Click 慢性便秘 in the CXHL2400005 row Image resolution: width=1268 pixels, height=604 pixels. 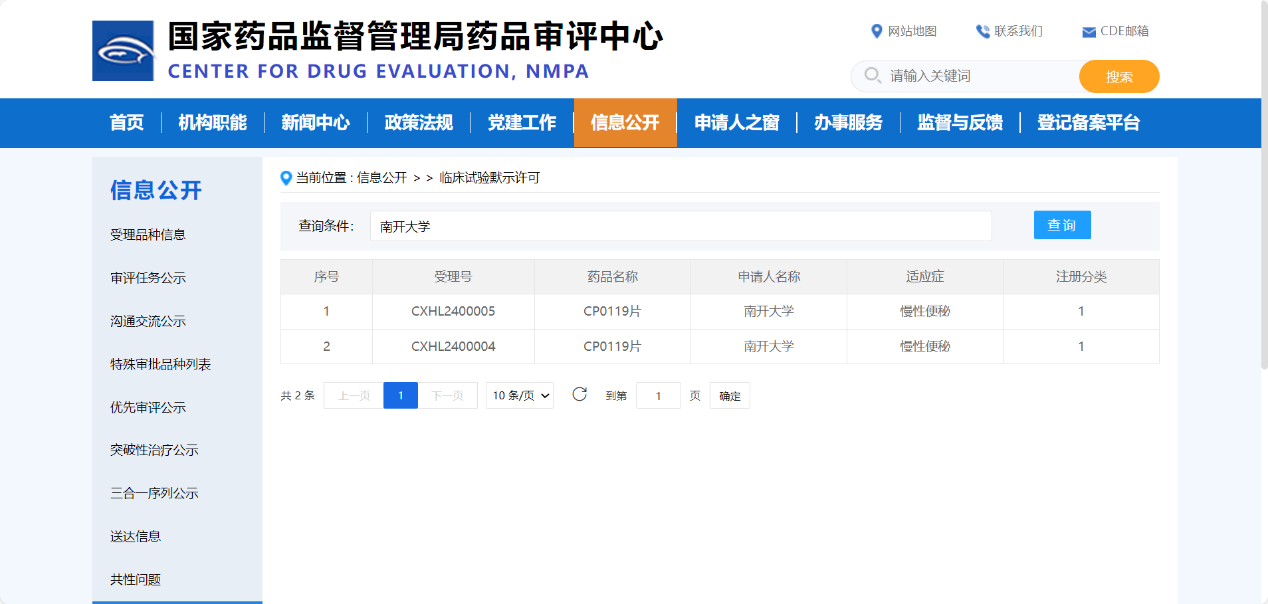pyautogui.click(x=925, y=312)
